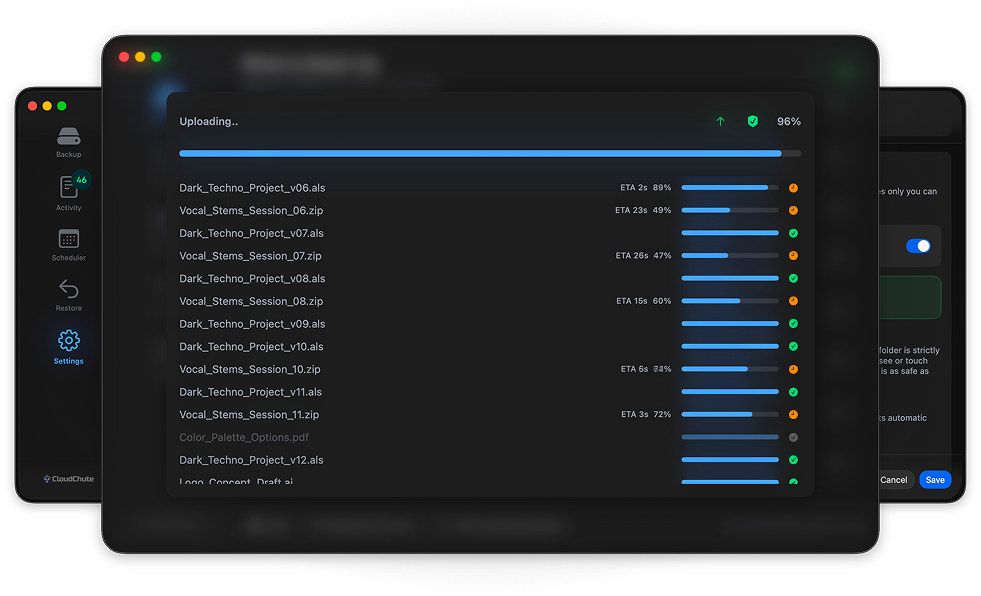Click the green checkmark beside Dark_Techno_Project_v08.als
Viewport: 981px width, 596px height.
point(793,278)
